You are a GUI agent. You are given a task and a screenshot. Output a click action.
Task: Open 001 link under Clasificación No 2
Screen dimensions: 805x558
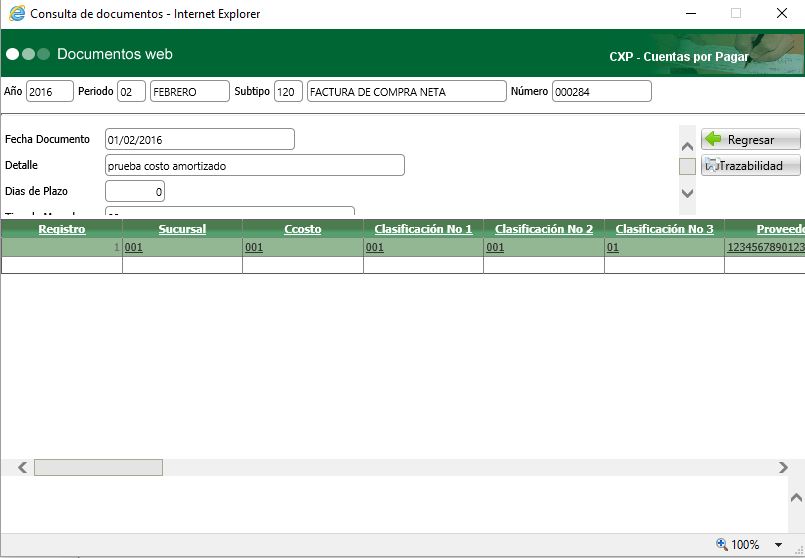point(495,247)
